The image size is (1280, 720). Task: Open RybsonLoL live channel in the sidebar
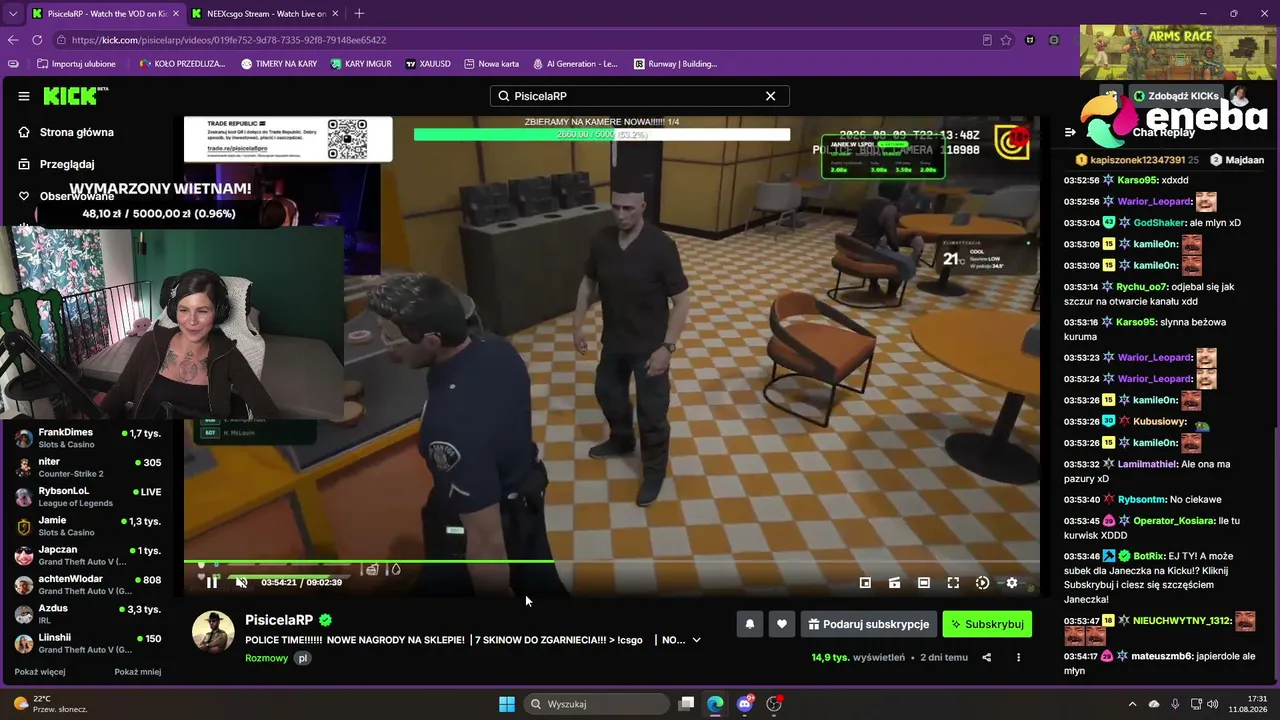(88, 497)
